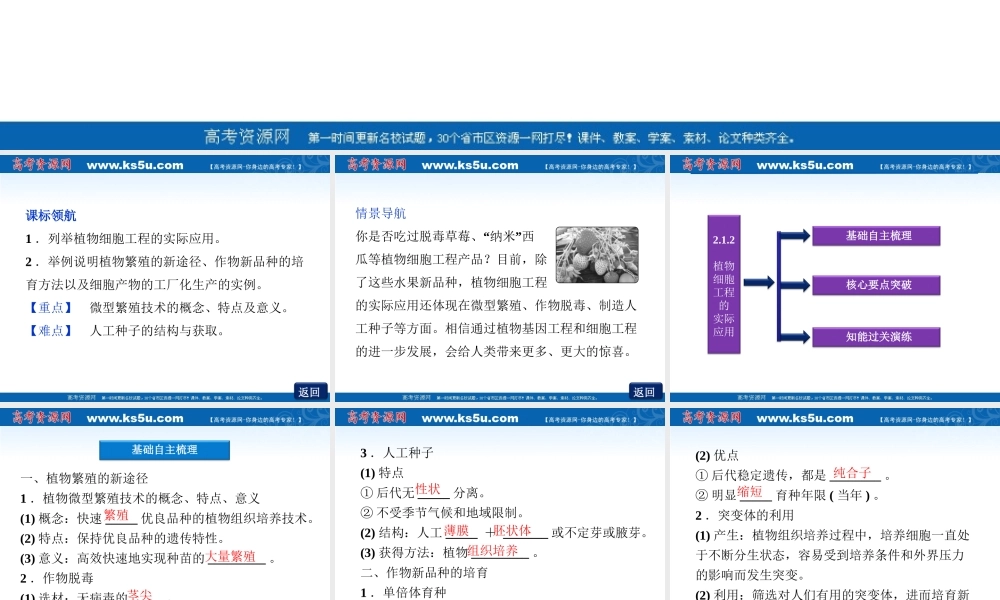This screenshot has height=600, width=1000.
Task: Select the heading '一、植物繁殖的新途径'
Action: 84,478
